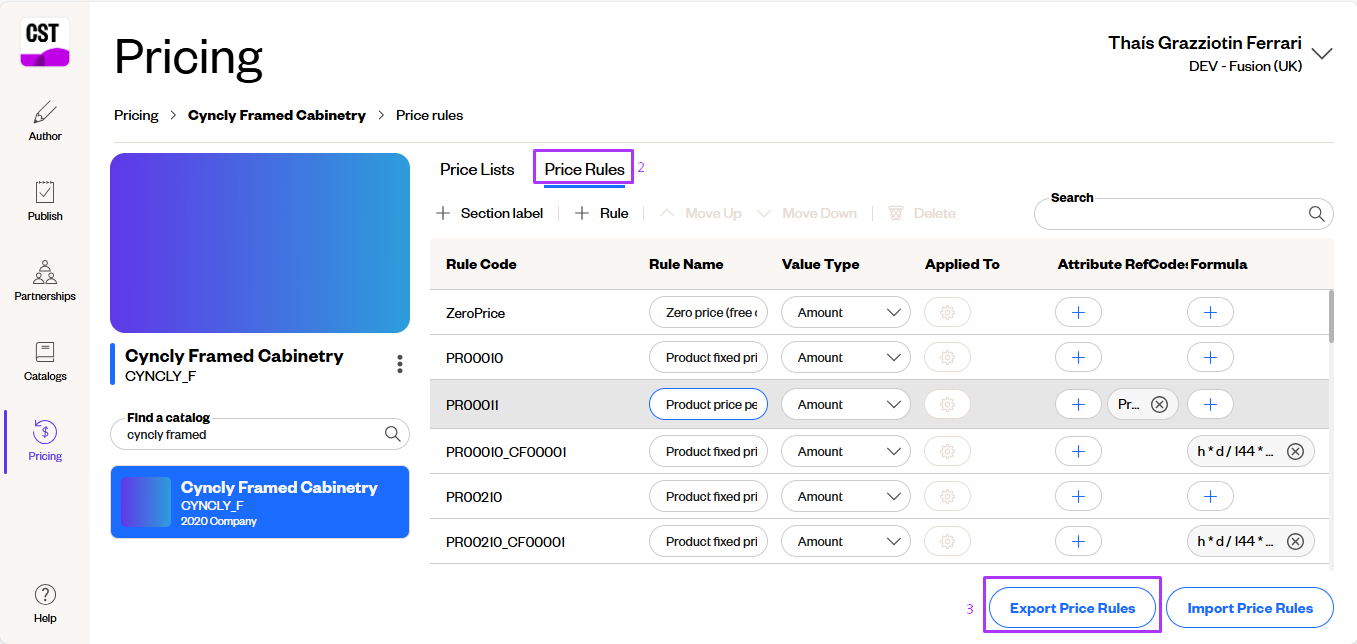Image resolution: width=1357 pixels, height=644 pixels.
Task: Open Applied To settings for PR00210
Action: click(x=948, y=496)
